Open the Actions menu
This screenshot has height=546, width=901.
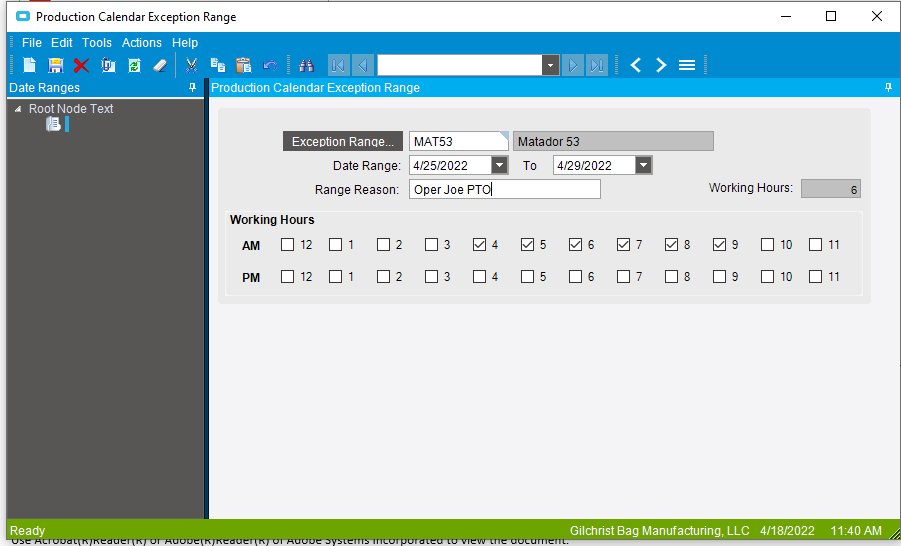141,43
